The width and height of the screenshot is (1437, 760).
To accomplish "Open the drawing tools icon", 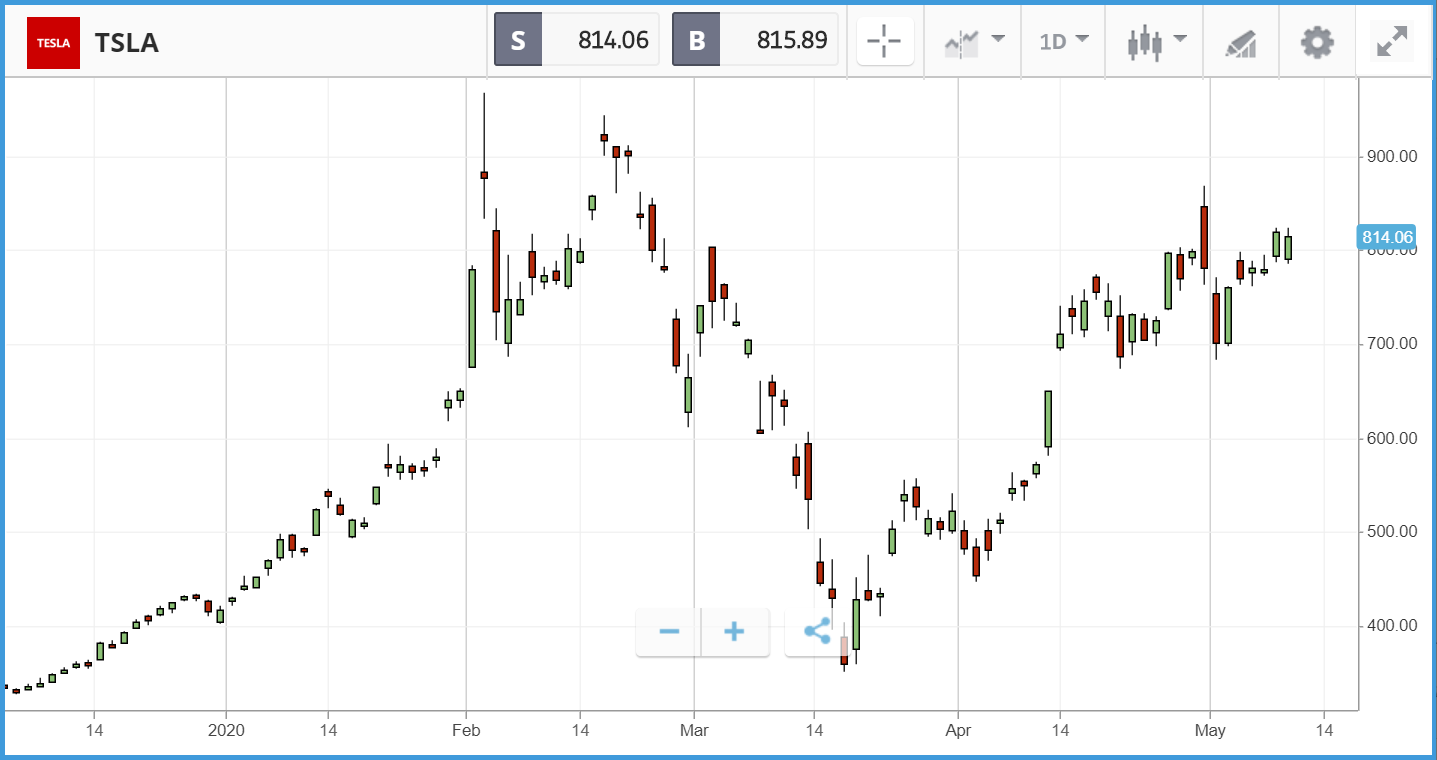I will pyautogui.click(x=1241, y=43).
